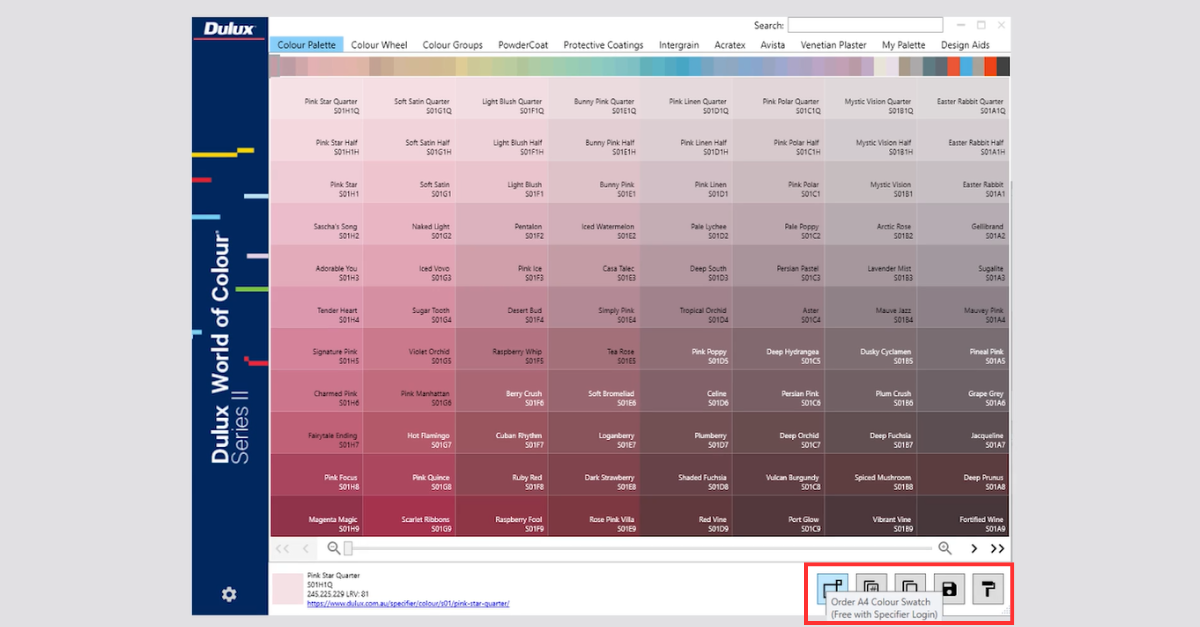Open the pink-star-quarter dulux.com.au link
Image resolution: width=1200 pixels, height=627 pixels.
coord(408,603)
